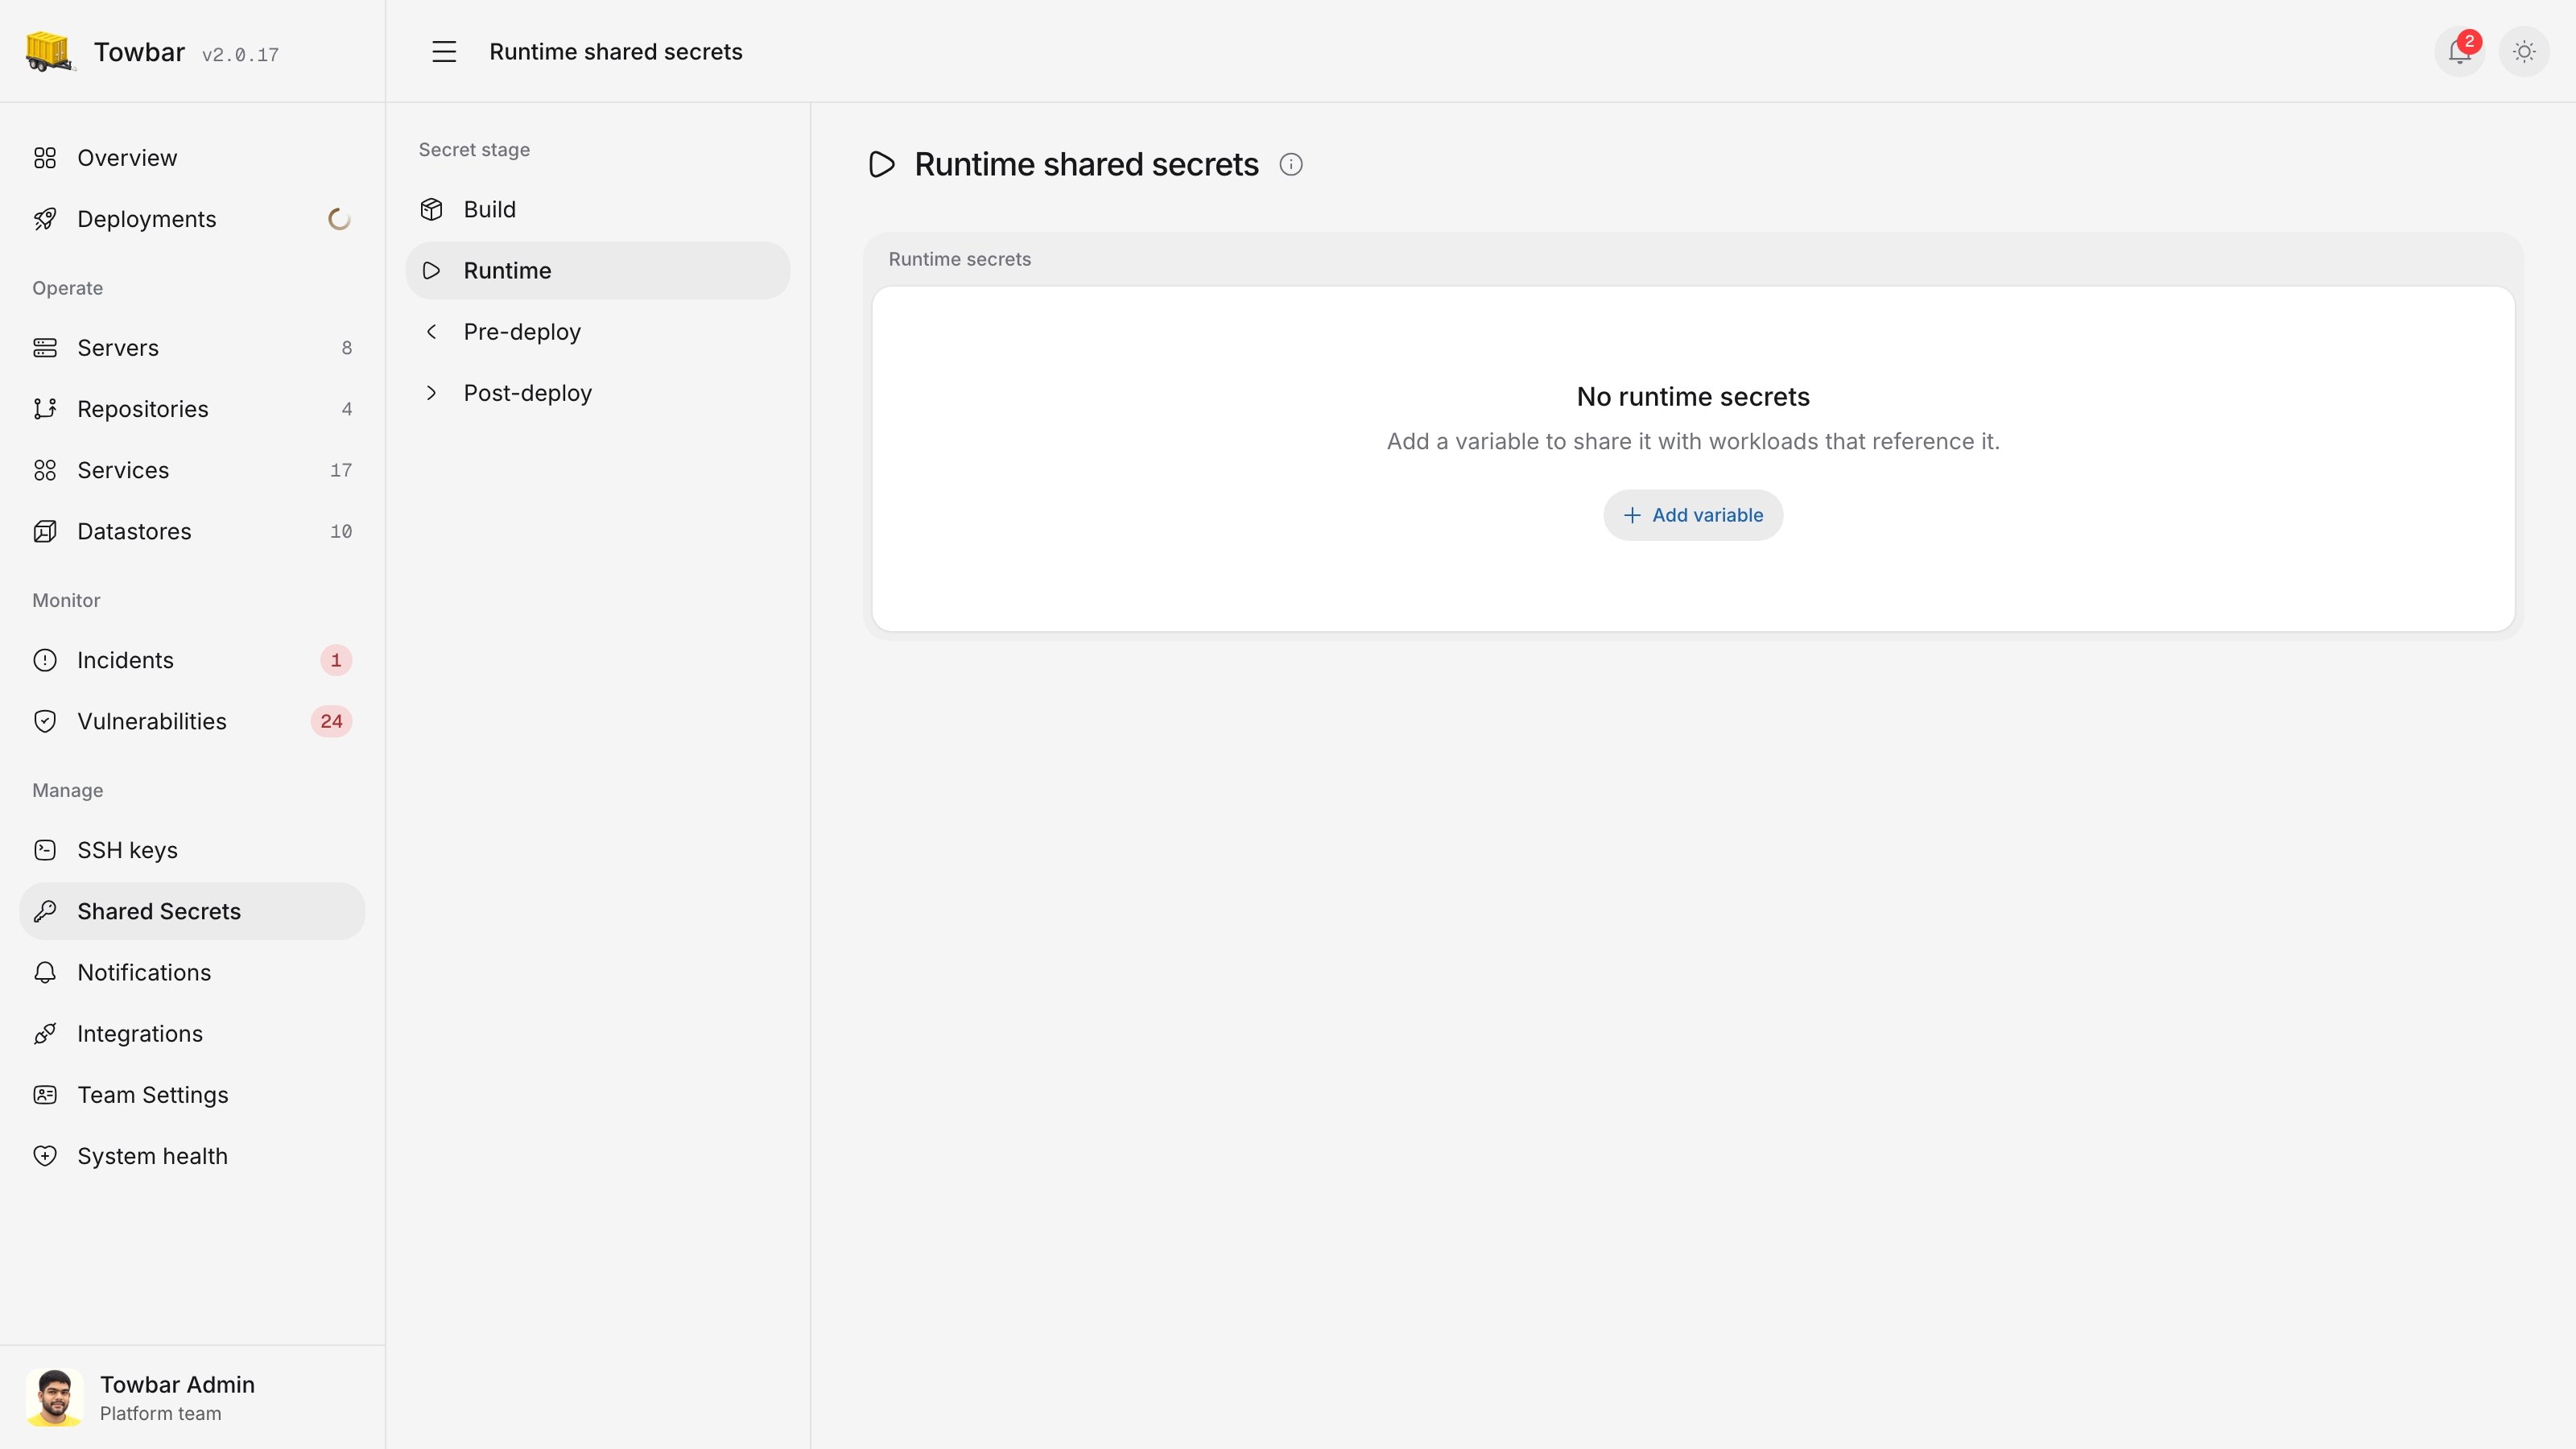Click the Add variable button
Screen dimensions: 2576x1449
click(x=1693, y=515)
